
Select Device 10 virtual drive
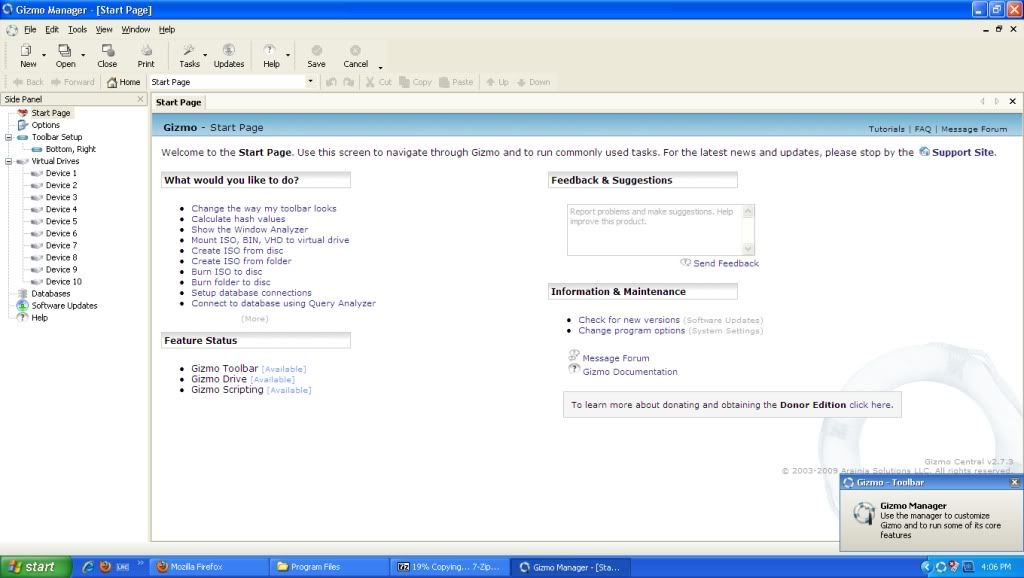click(x=63, y=281)
